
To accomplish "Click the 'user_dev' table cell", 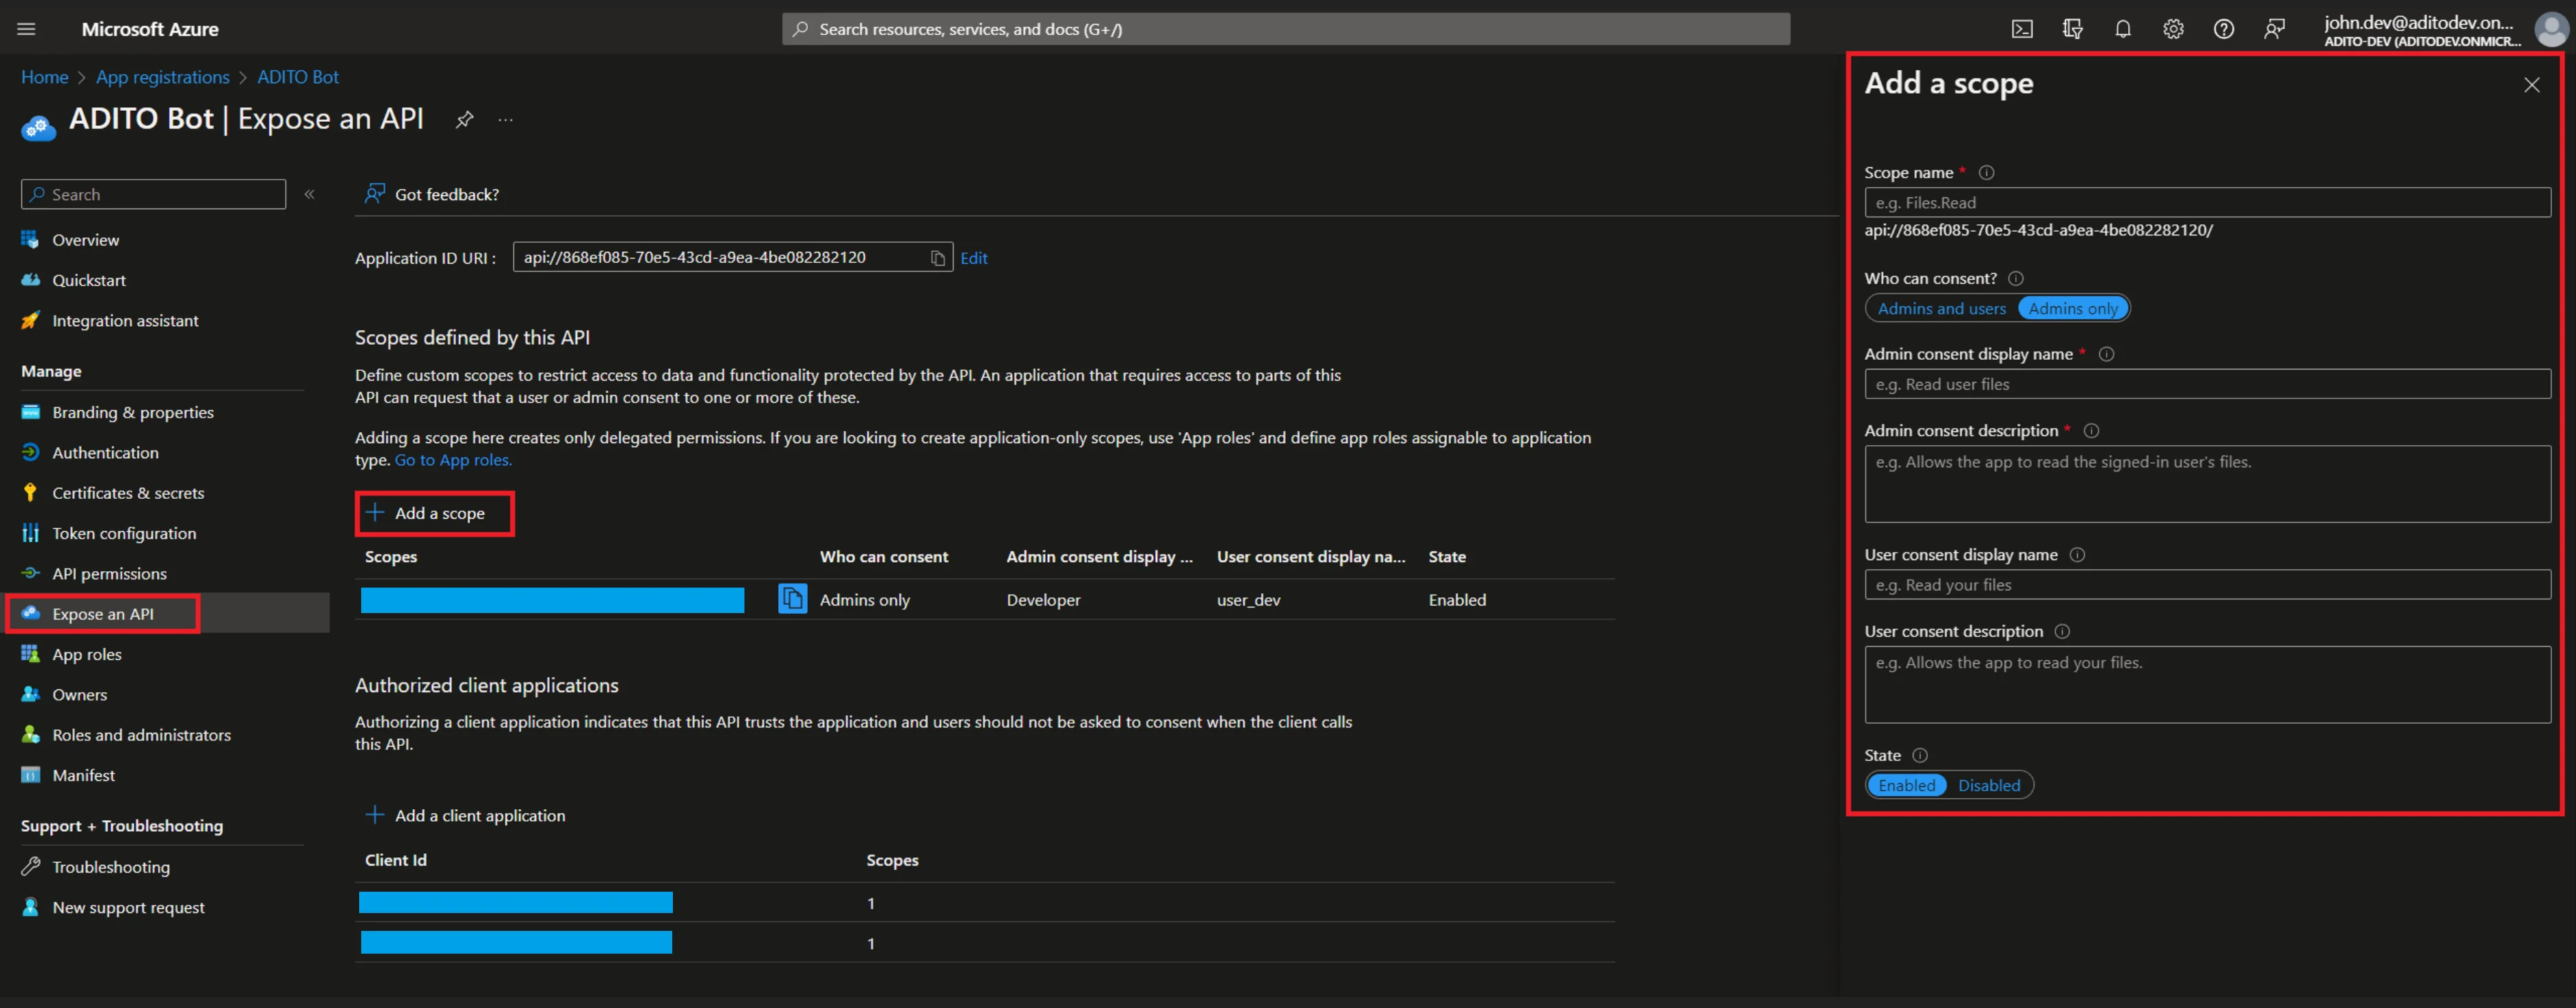I will pos(1248,600).
